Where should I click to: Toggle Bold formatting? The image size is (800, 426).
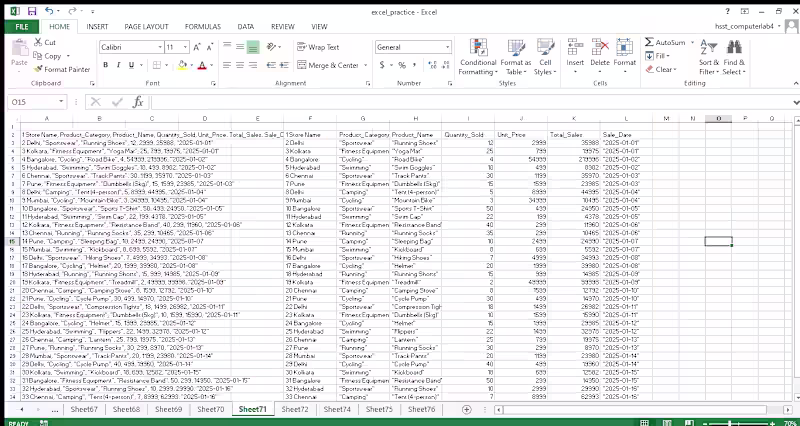pyautogui.click(x=106, y=65)
